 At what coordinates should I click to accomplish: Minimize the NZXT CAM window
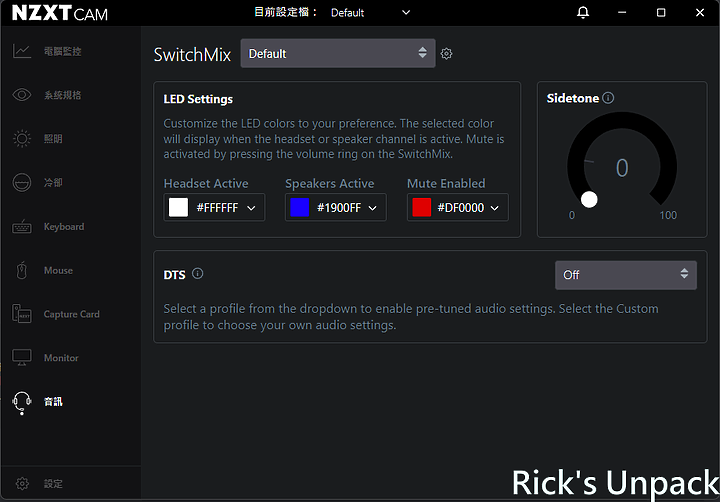pos(622,12)
